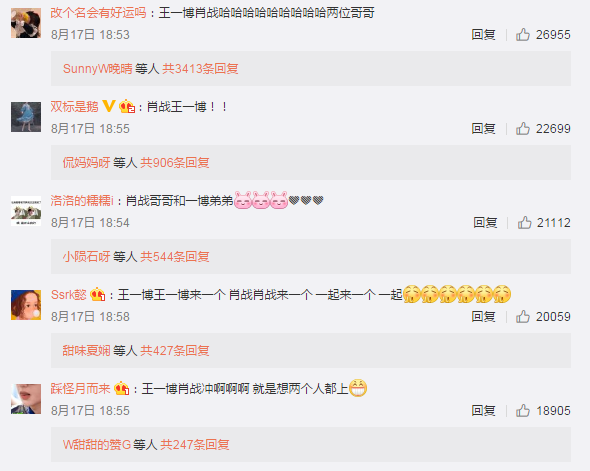Click member crown badge beside 踩怪月而来
This screenshot has width=590, height=471.
click(122, 389)
